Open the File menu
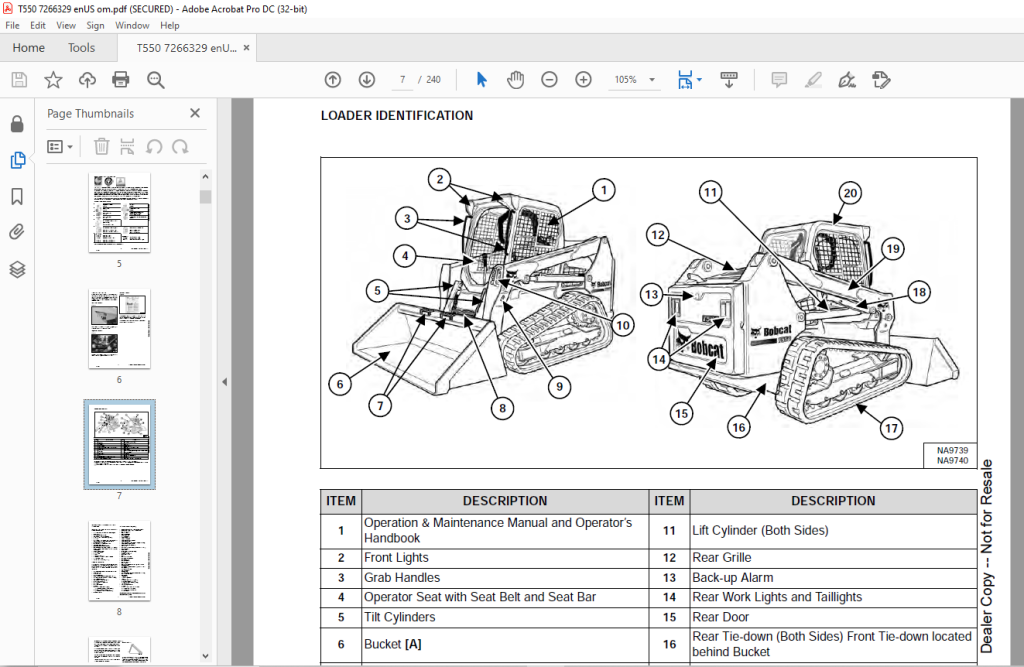Image resolution: width=1024 pixels, height=667 pixels. tap(12, 25)
